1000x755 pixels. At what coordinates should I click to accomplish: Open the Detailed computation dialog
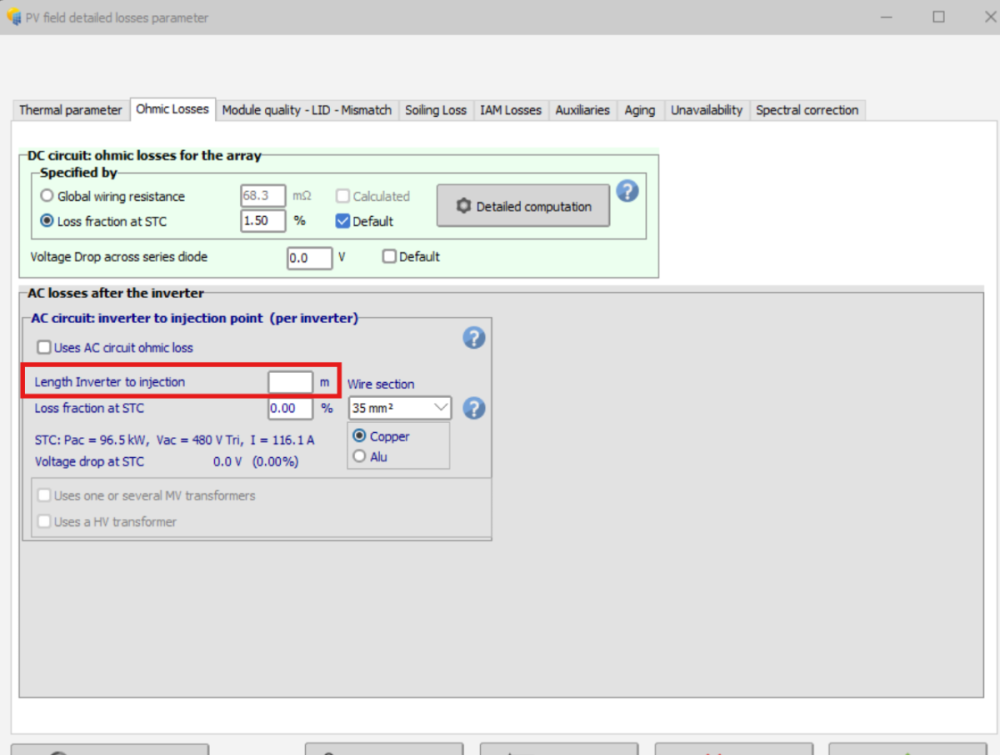(x=523, y=206)
